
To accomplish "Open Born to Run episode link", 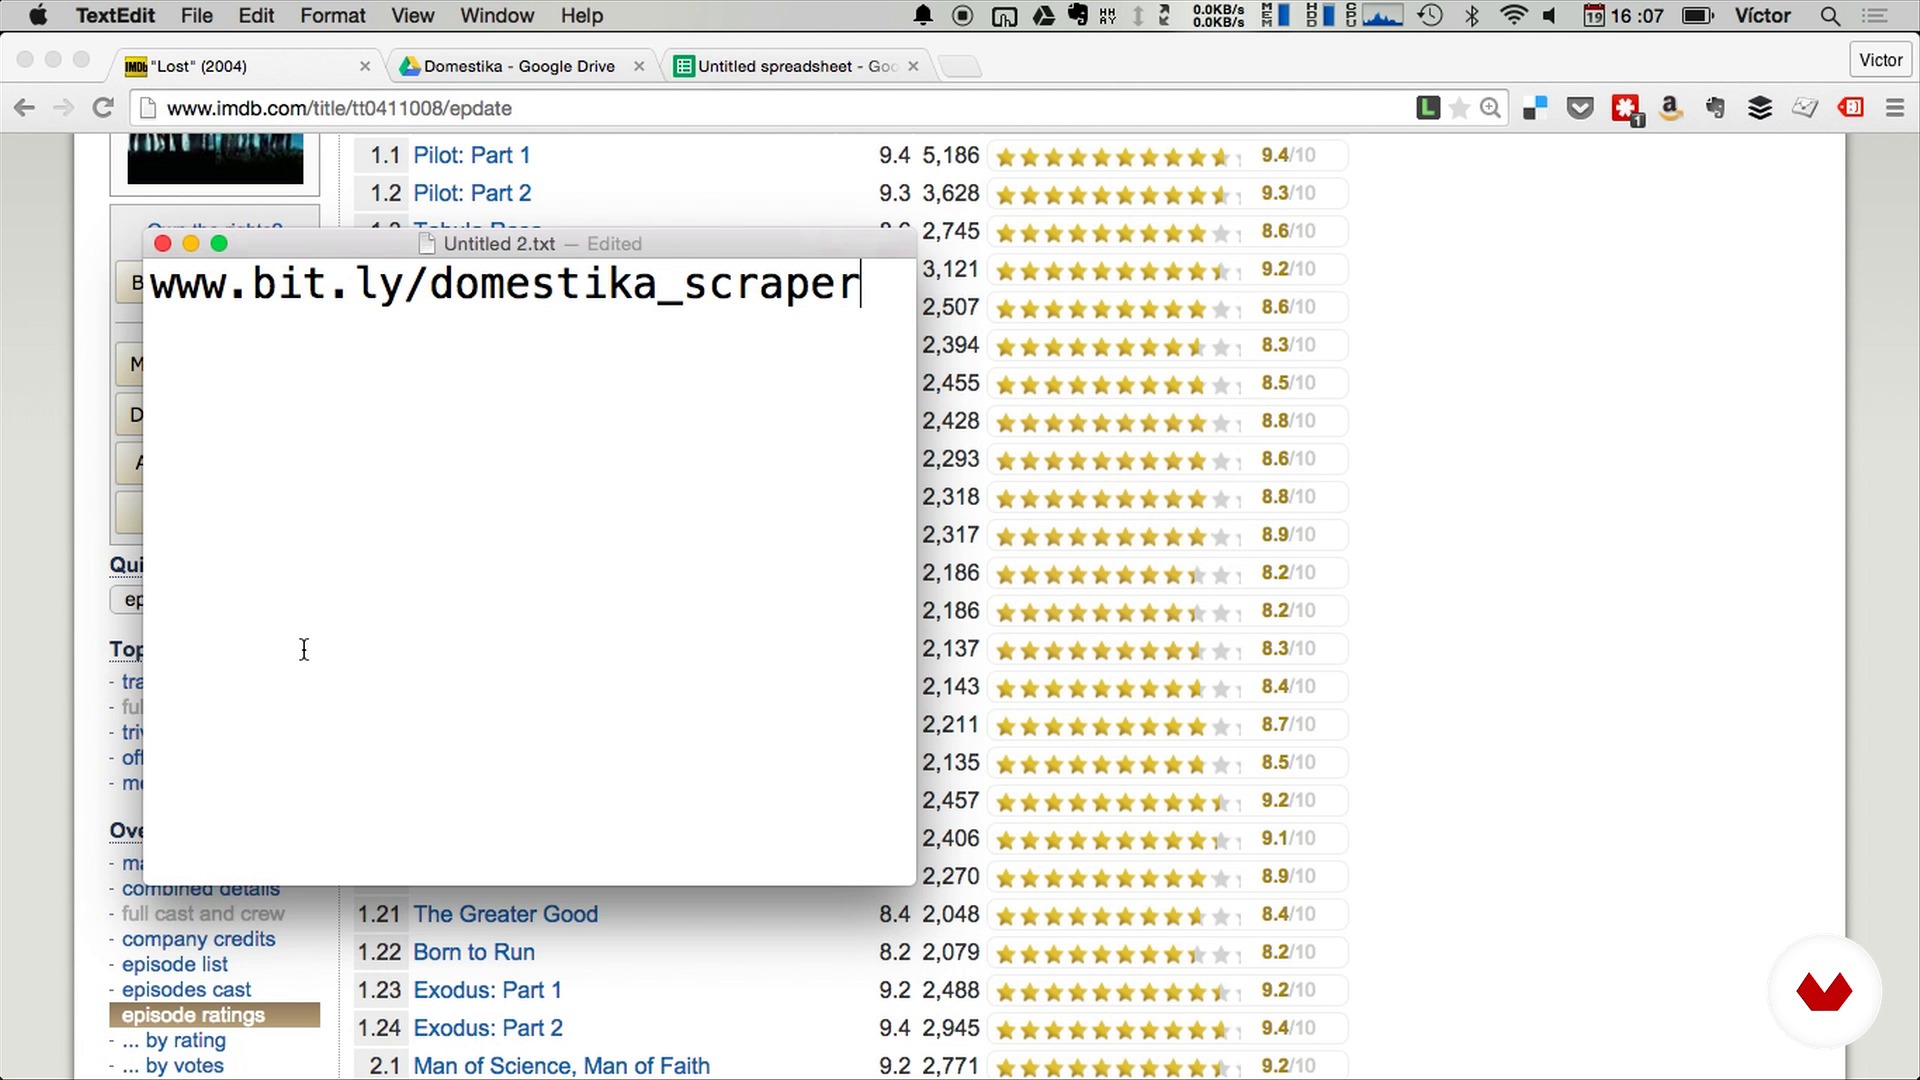I will point(474,952).
